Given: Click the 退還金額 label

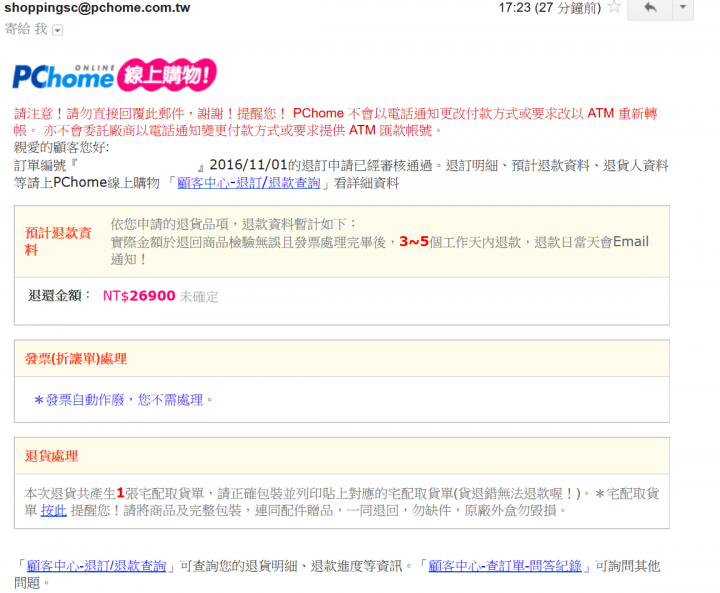Looking at the screenshot, I should pyautogui.click(x=60, y=295).
